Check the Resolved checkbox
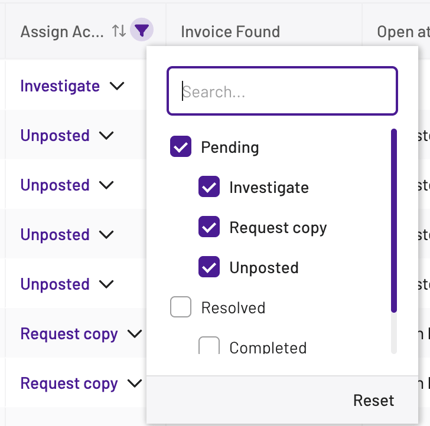The height and width of the screenshot is (426, 430). coord(180,307)
